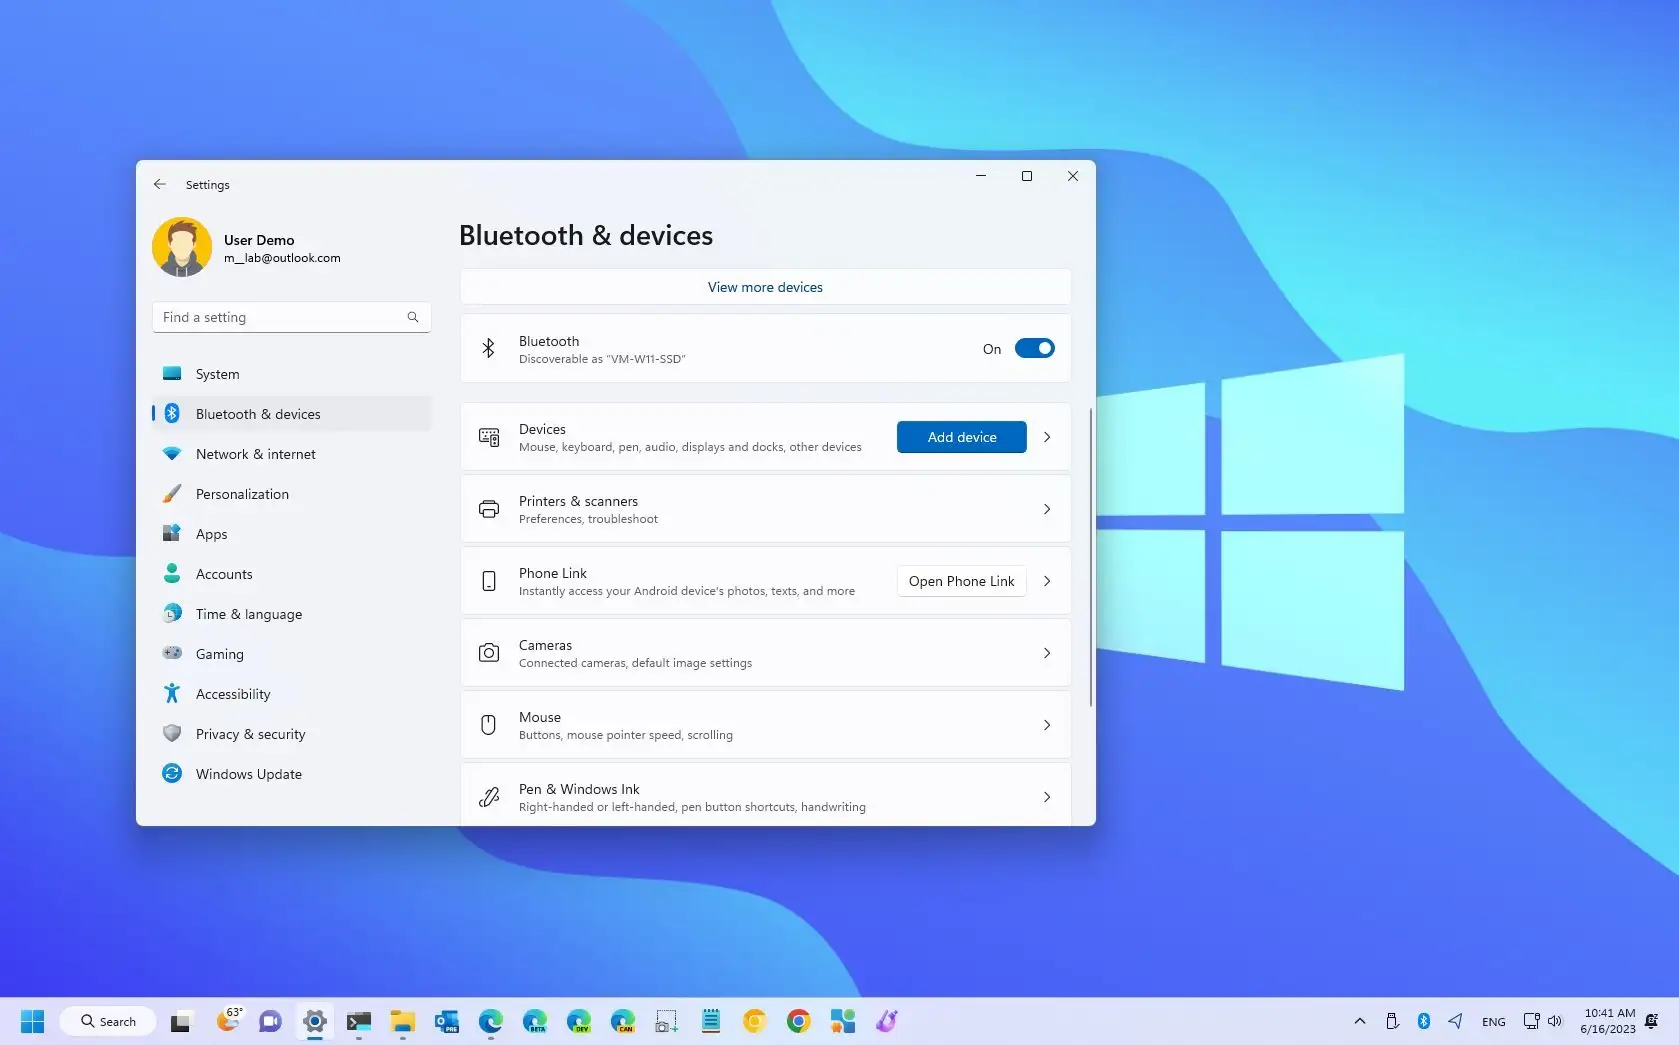Click the Add device button
Viewport: 1679px width, 1045px height.
coord(960,437)
